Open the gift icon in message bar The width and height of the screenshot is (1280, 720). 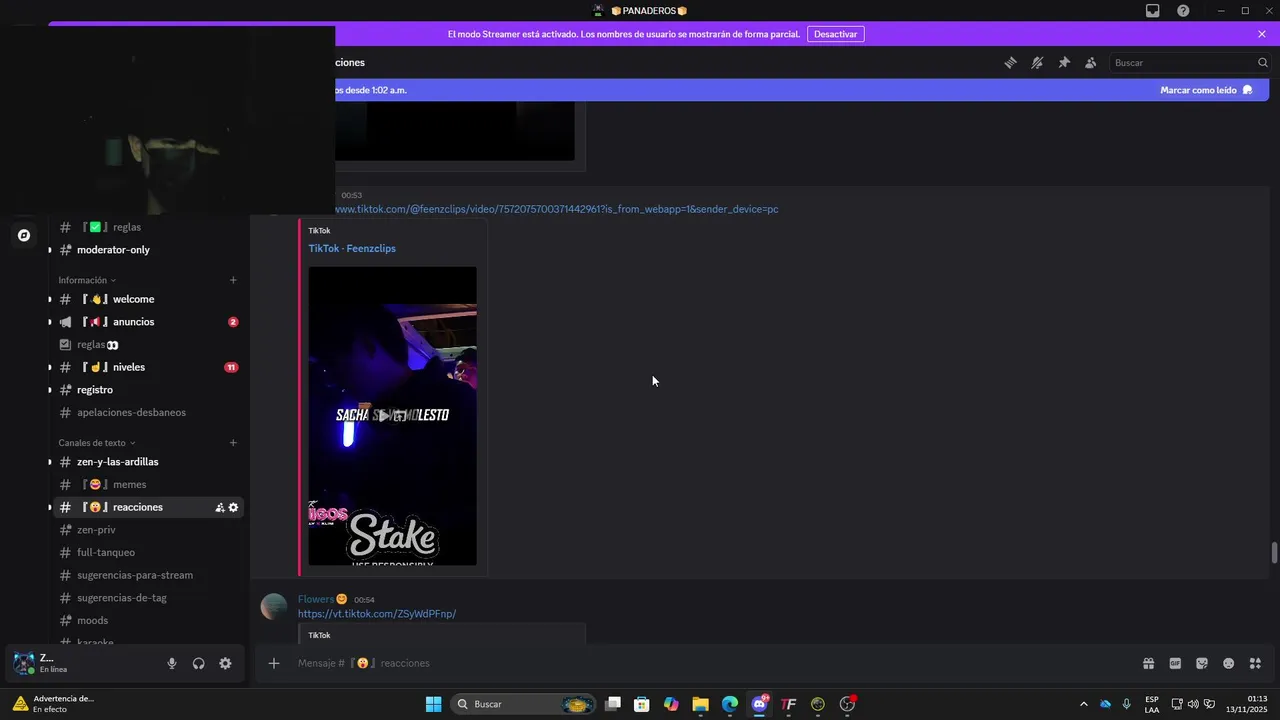pos(1148,663)
